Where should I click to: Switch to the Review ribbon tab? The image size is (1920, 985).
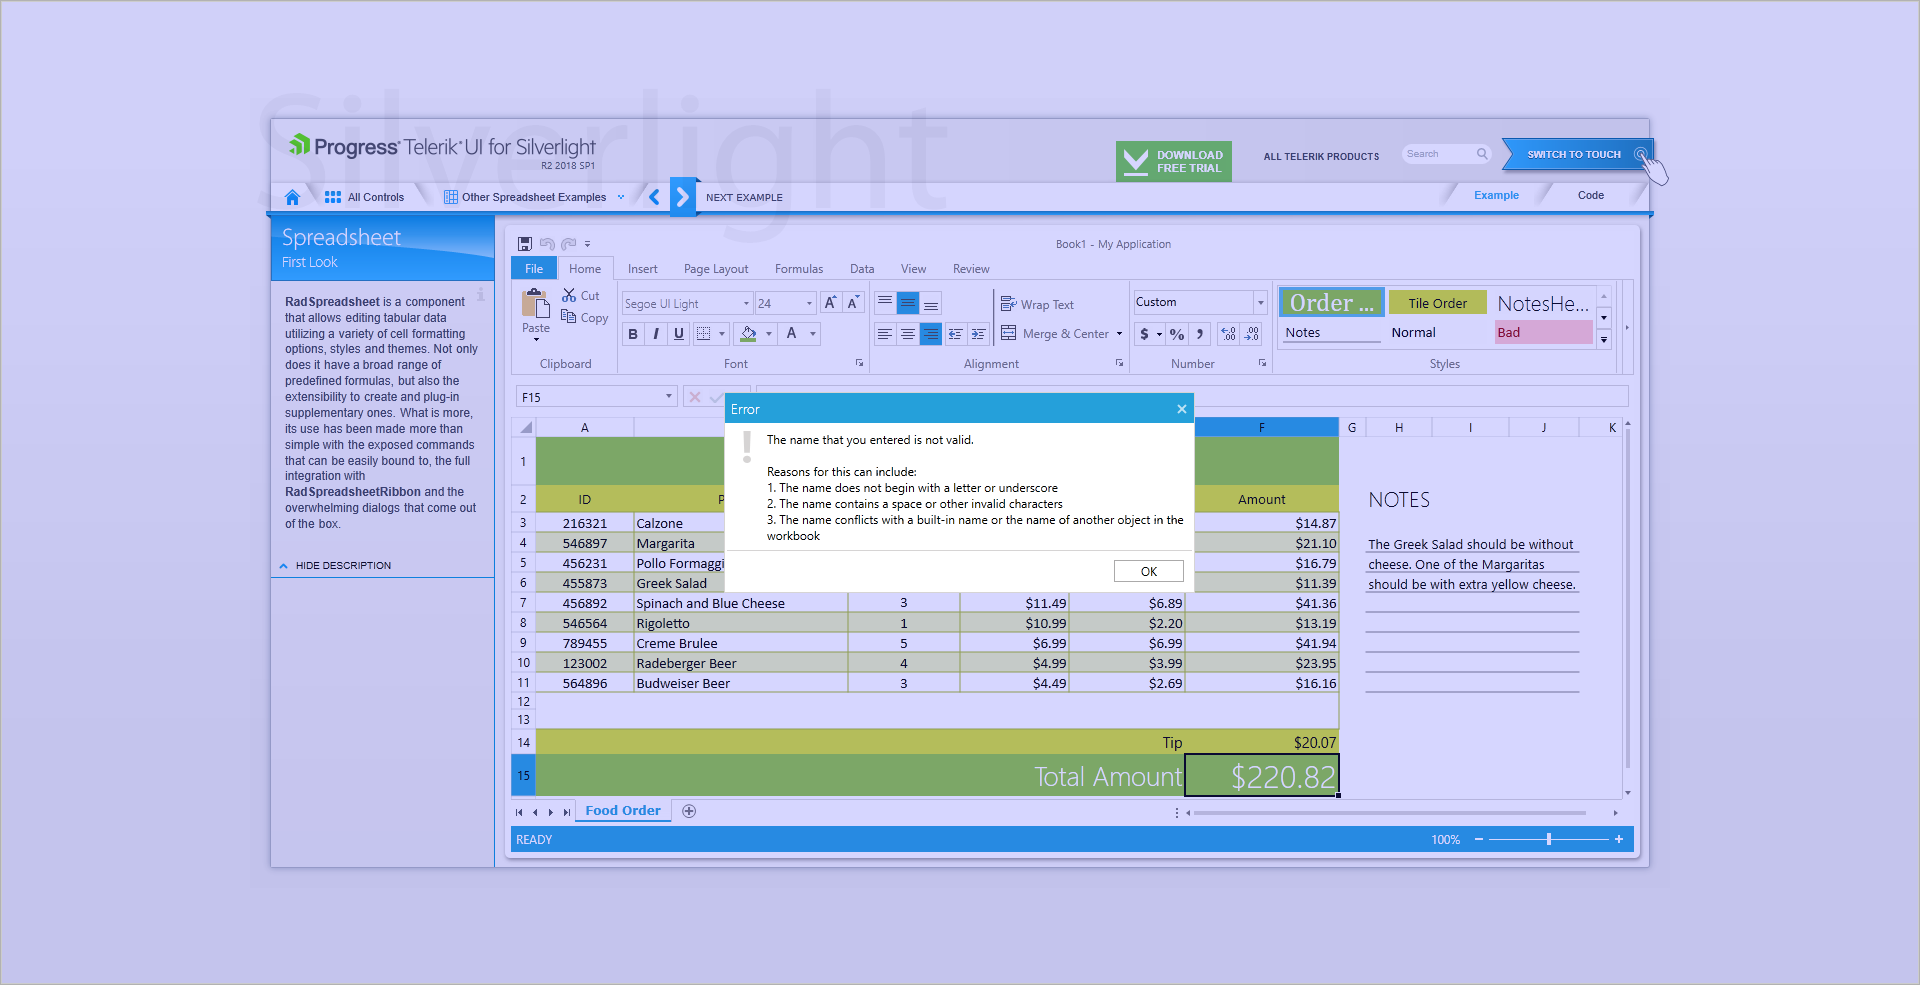971,269
